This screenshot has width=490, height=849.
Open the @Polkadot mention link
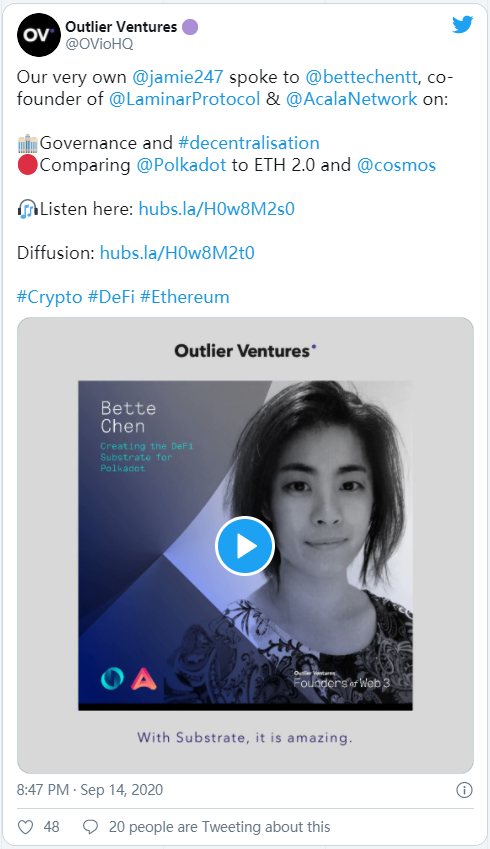181,165
